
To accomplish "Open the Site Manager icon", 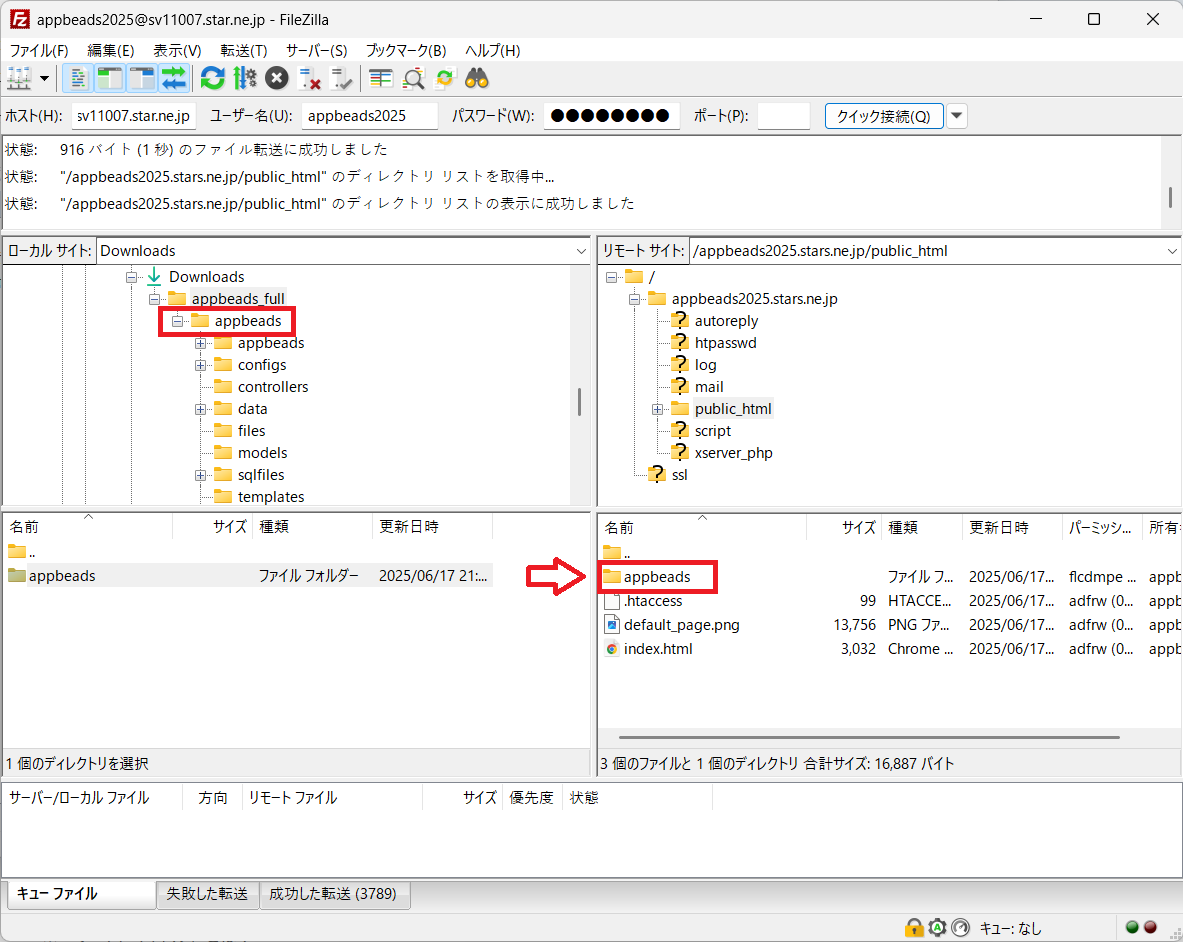I will tap(19, 78).
